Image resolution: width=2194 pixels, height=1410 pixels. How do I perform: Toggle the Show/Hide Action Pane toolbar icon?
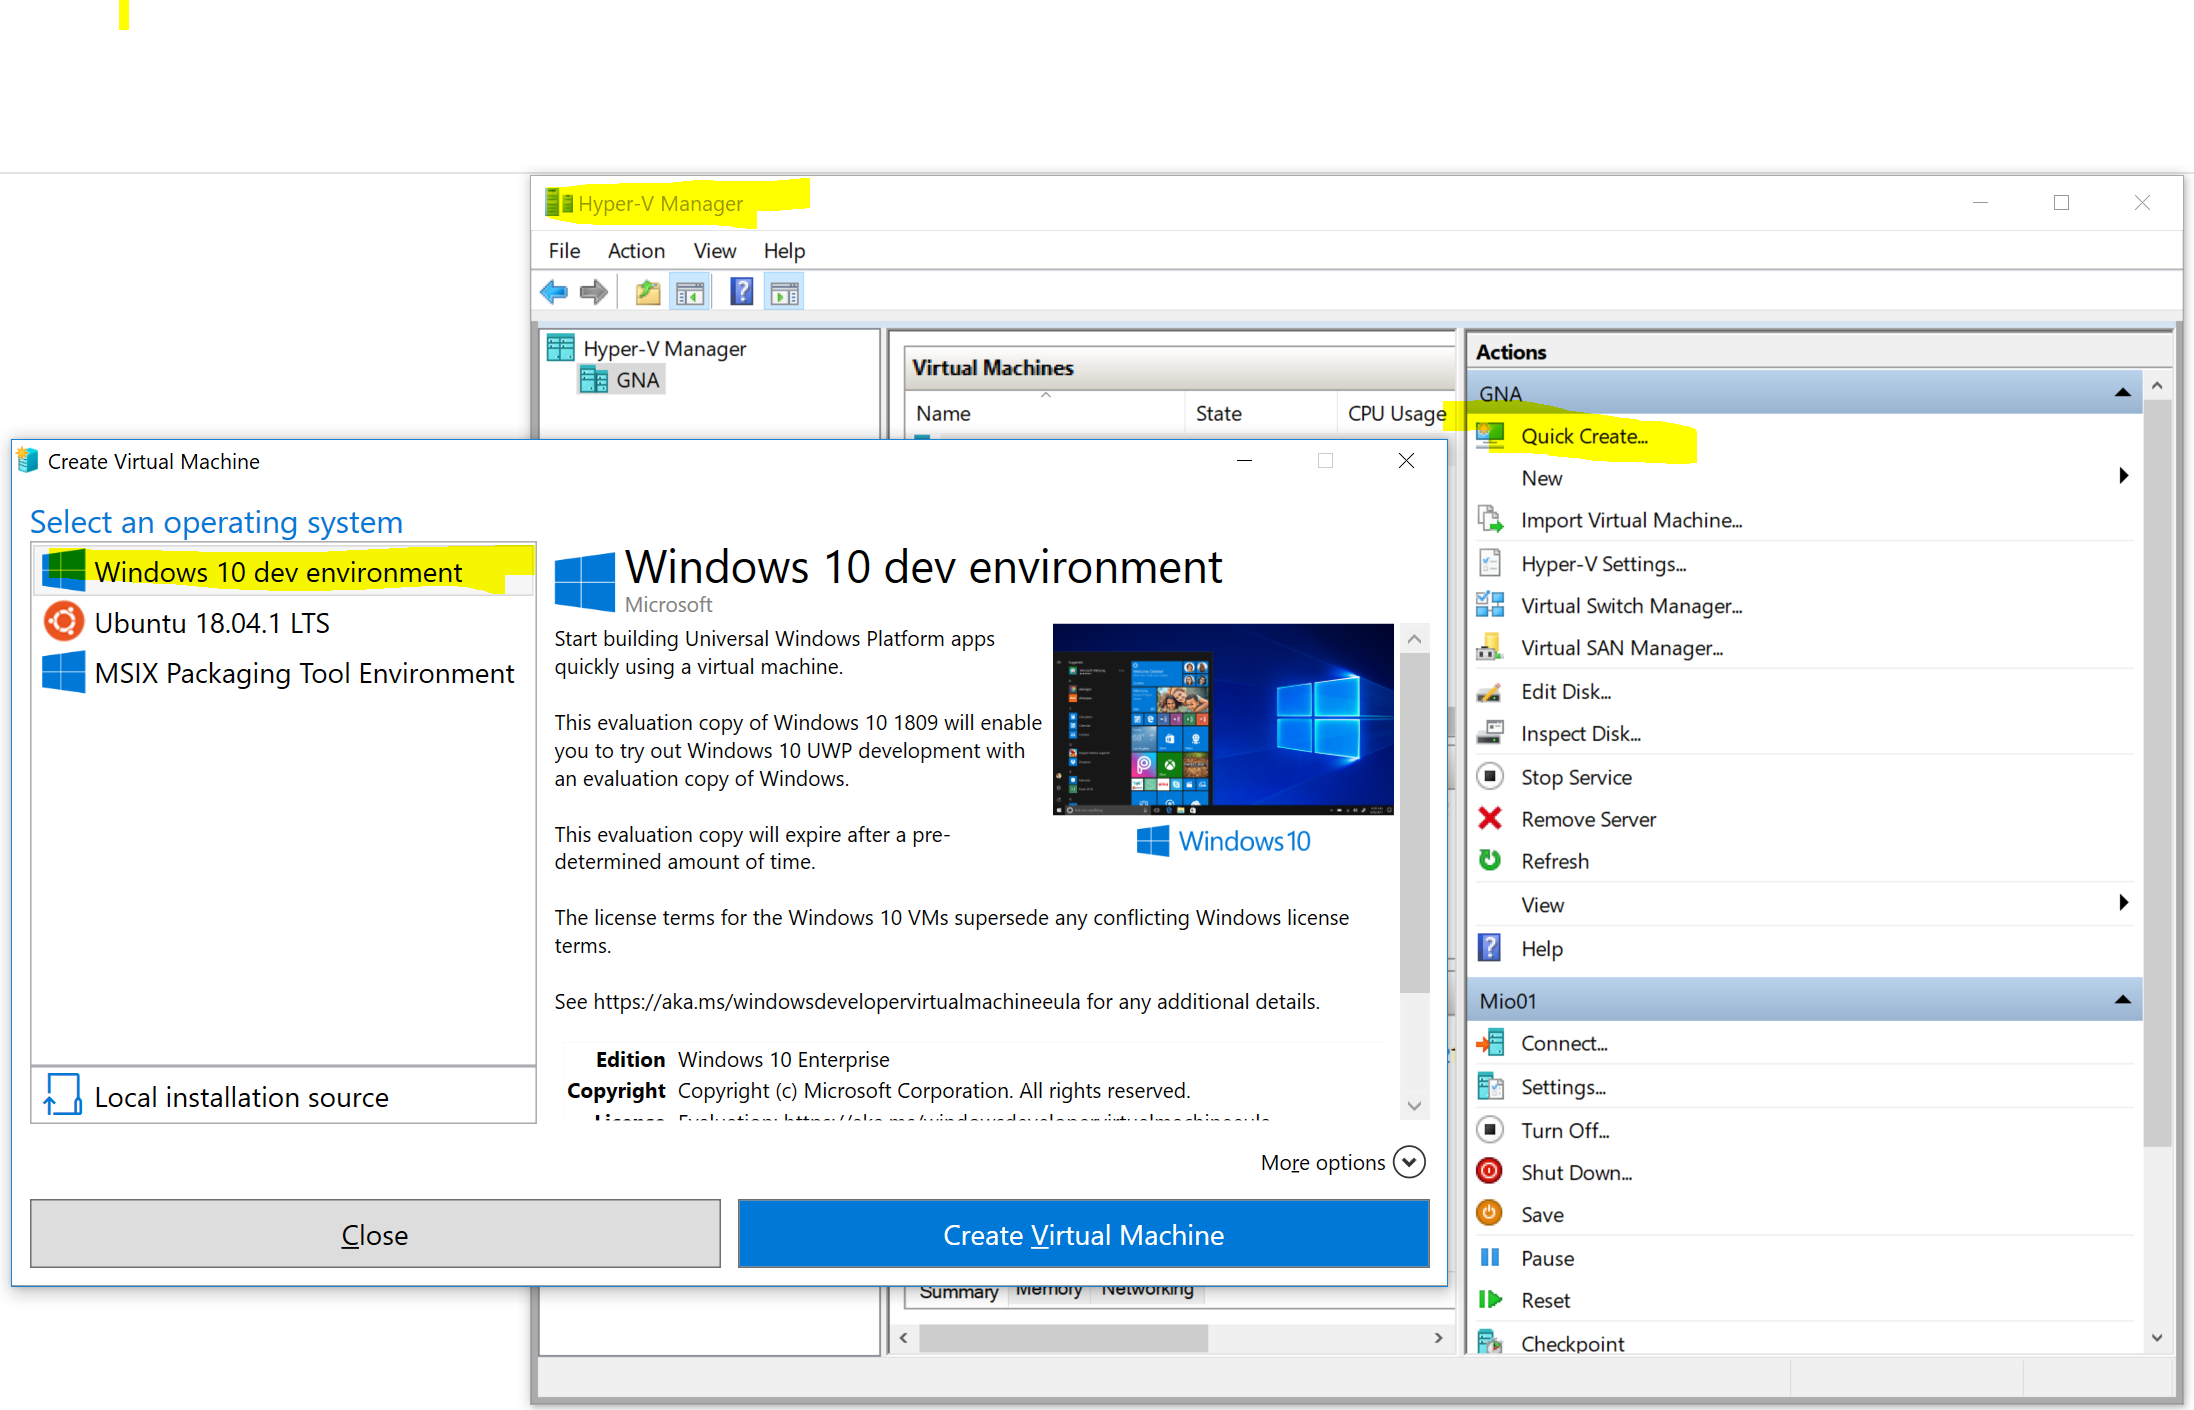pyautogui.click(x=785, y=292)
